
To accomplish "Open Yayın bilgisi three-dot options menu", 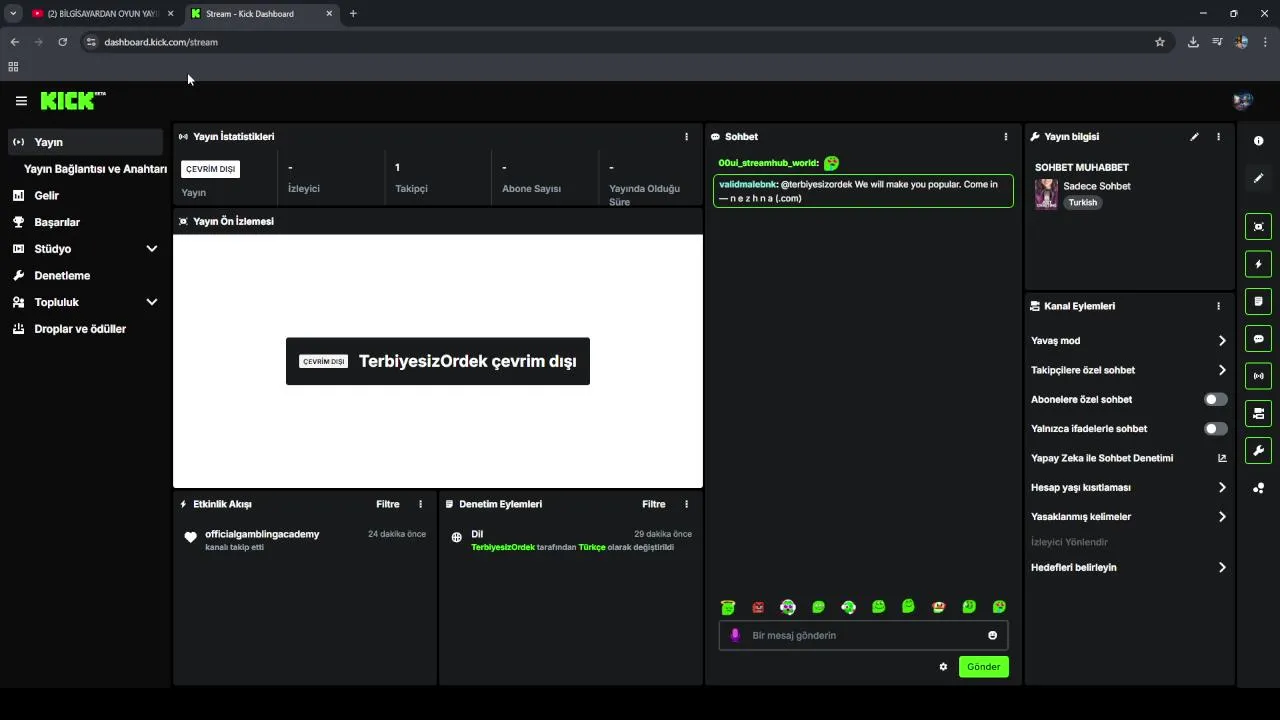I will (1218, 137).
